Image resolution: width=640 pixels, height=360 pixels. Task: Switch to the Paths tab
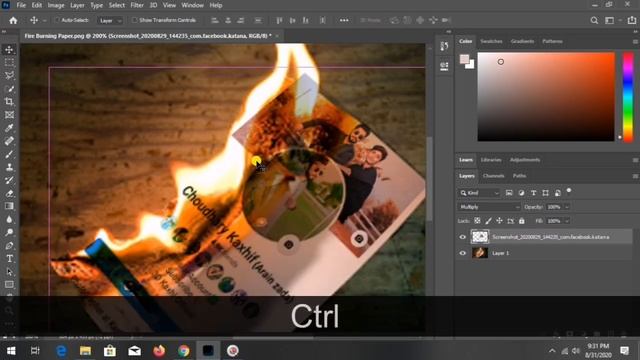[519, 176]
